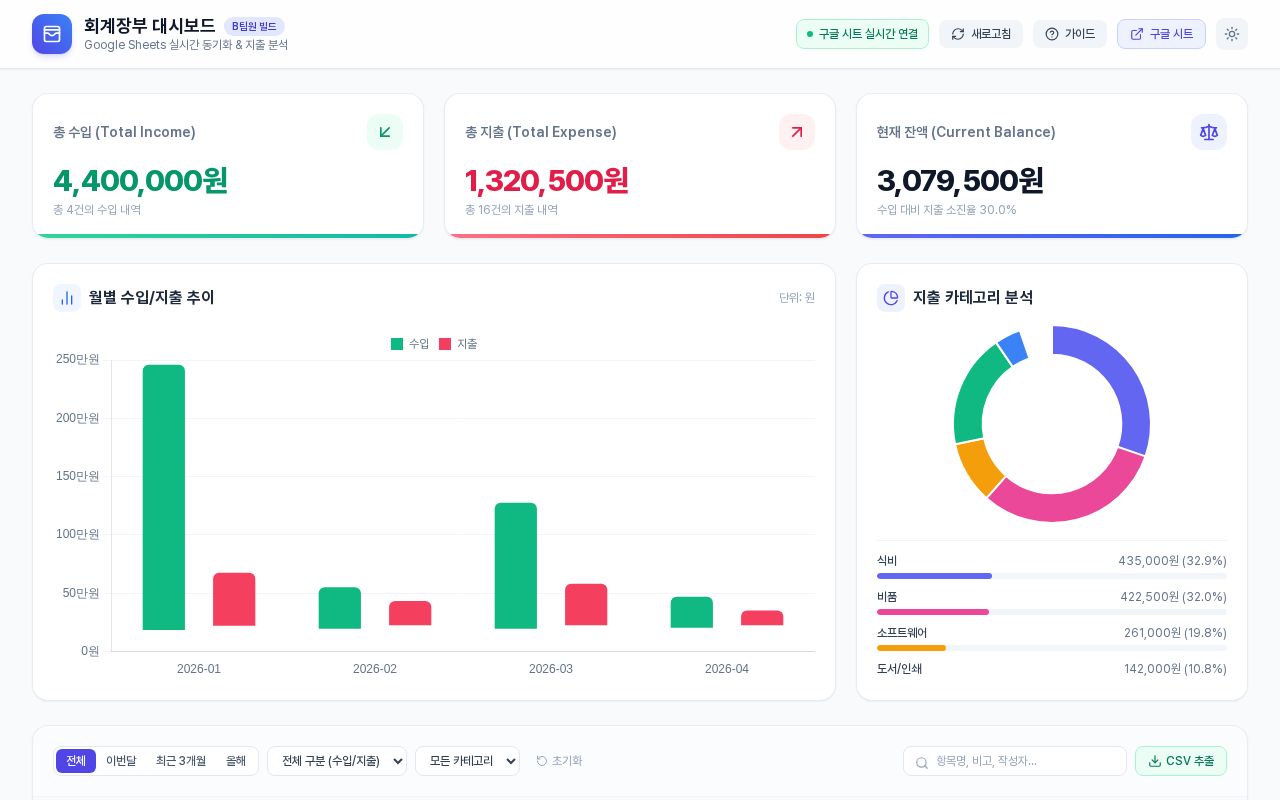Select the 올해 period tab

[236, 761]
